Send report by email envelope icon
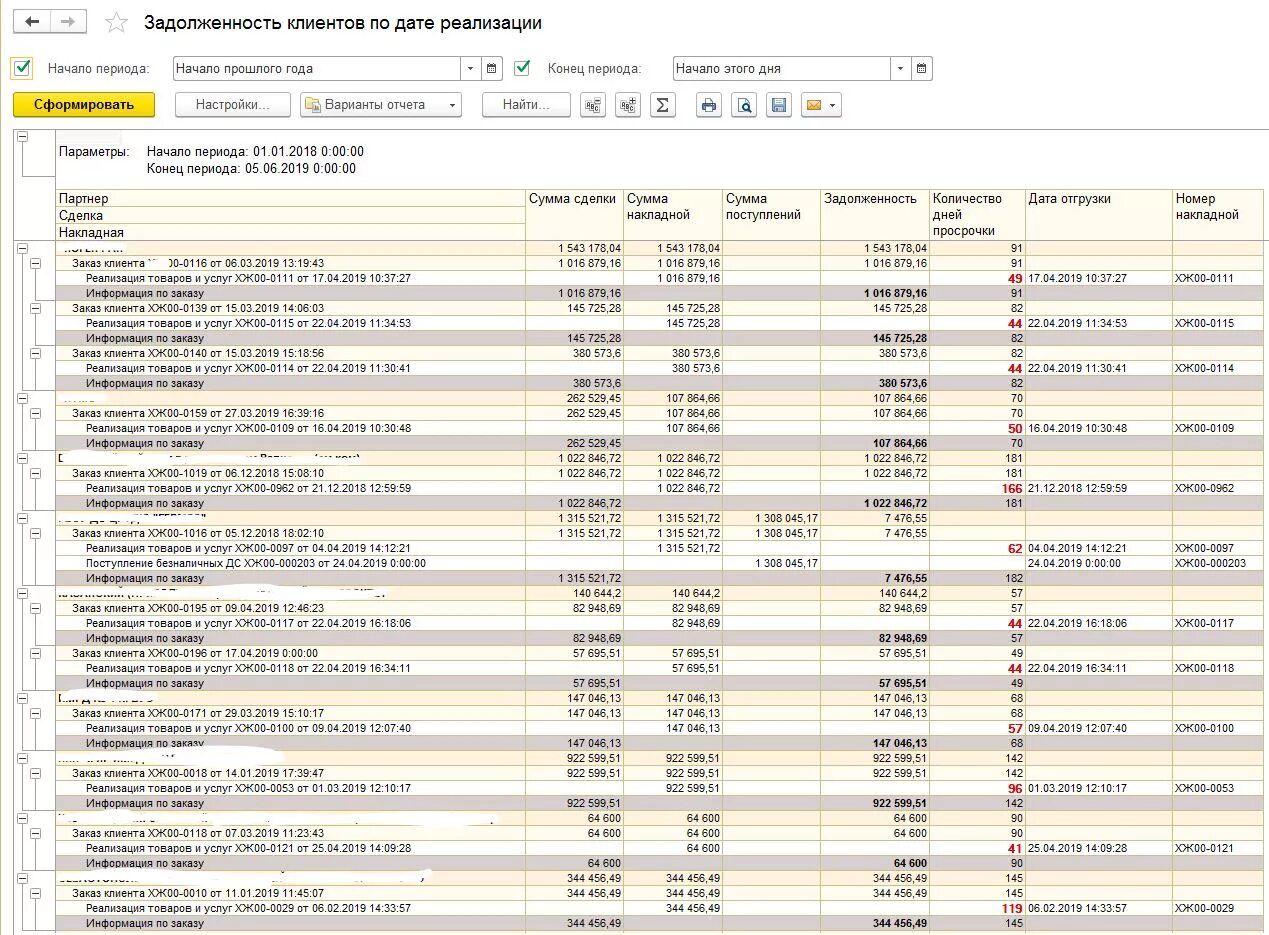The image size is (1269, 935). pyautogui.click(x=814, y=105)
